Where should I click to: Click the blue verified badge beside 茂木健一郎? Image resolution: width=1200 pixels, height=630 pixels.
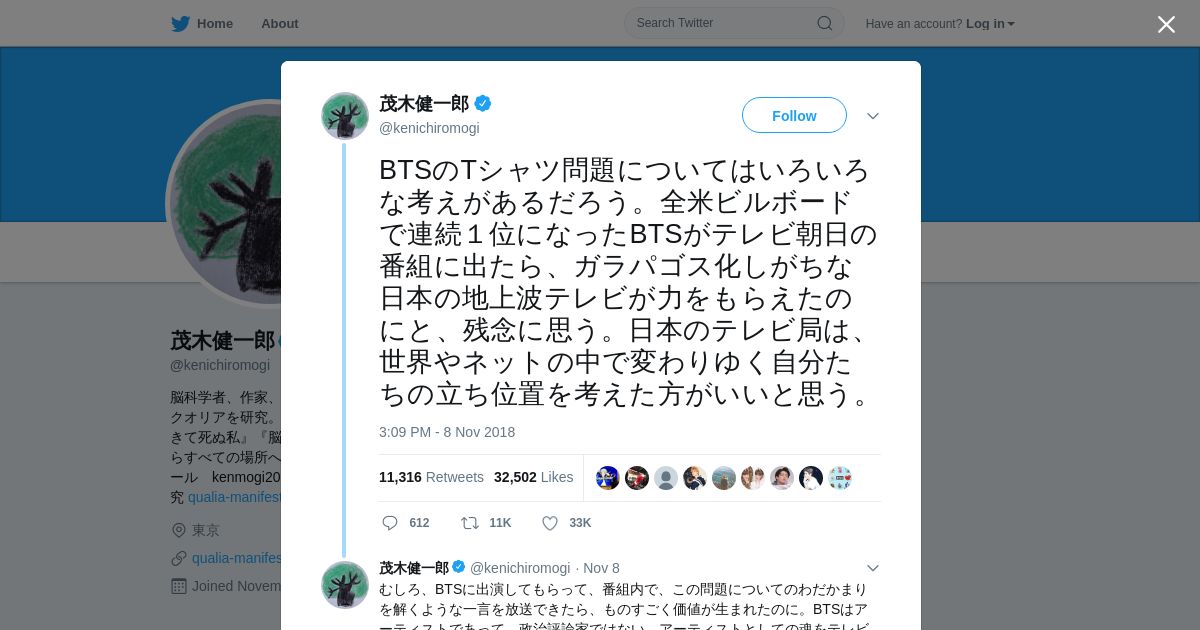coord(482,103)
